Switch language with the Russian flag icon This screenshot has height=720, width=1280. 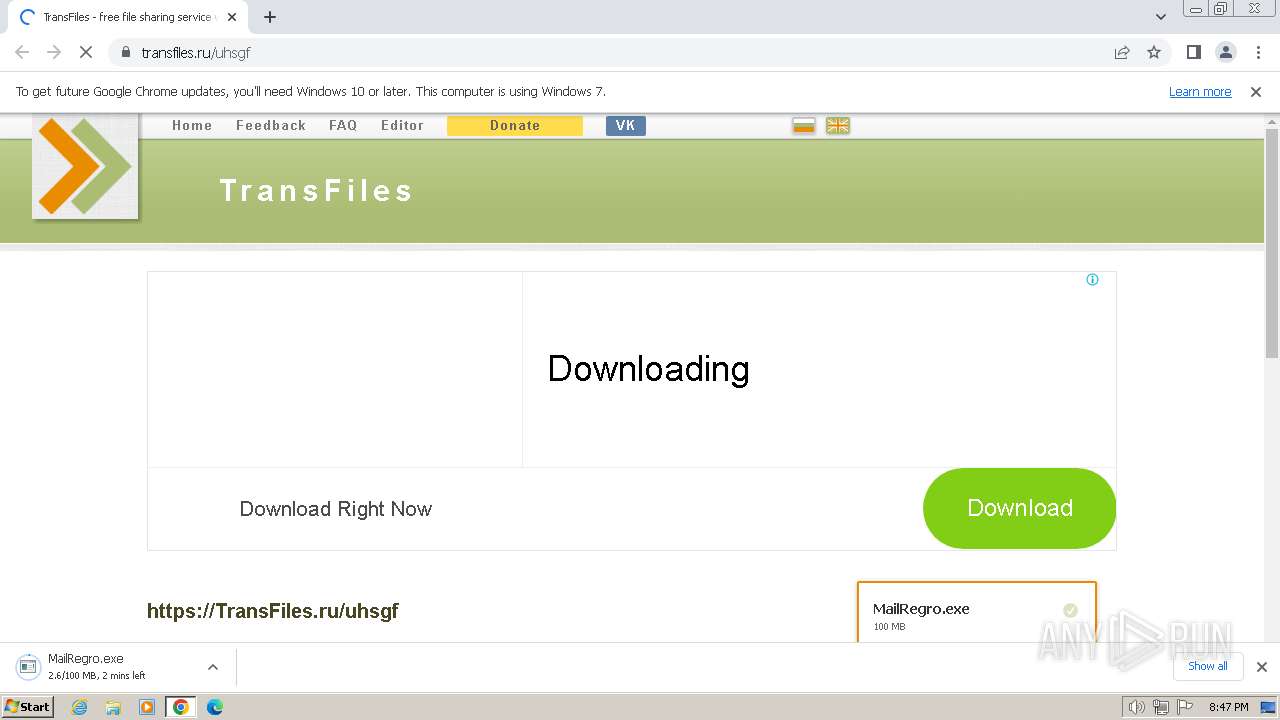804,125
